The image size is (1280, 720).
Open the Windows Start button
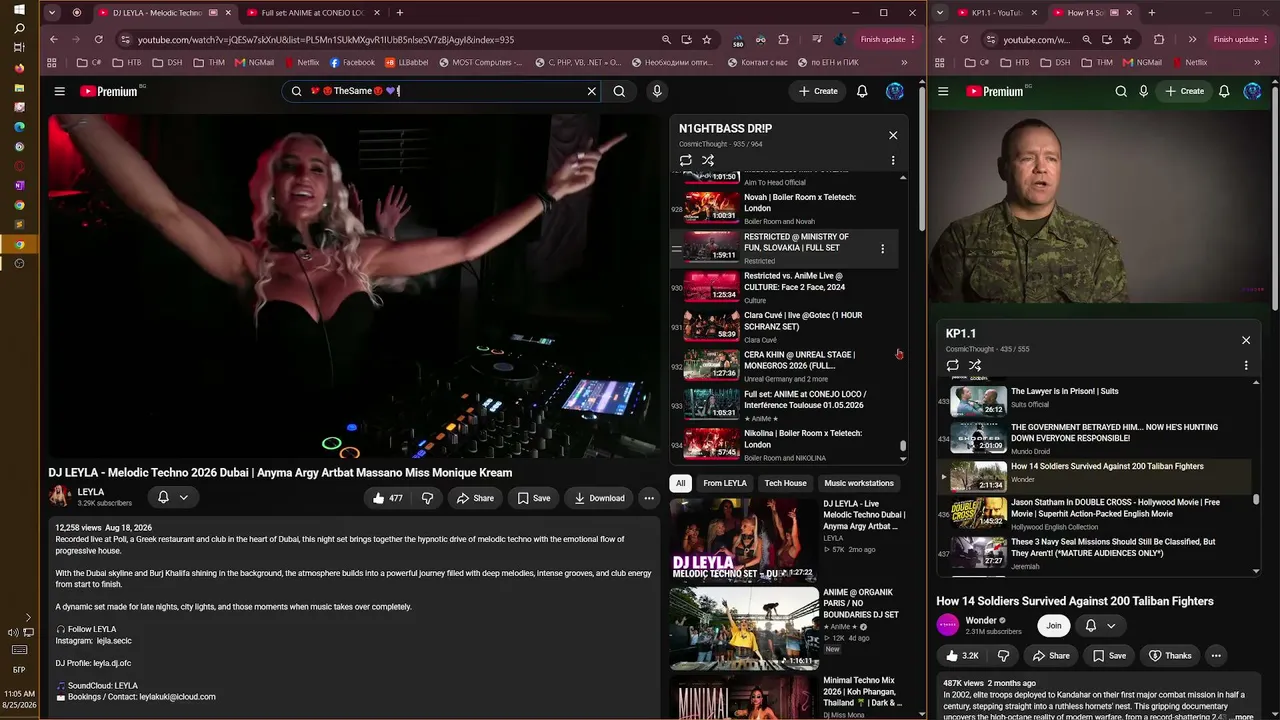tap(19, 9)
